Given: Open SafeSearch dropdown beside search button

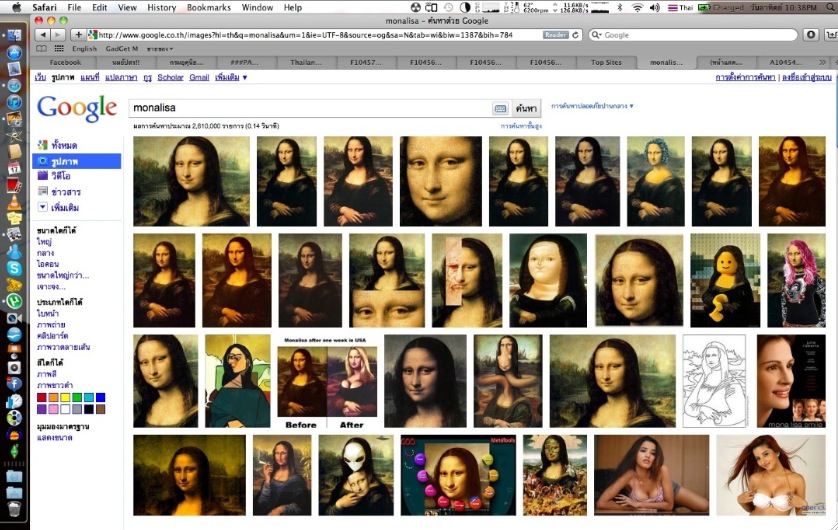Looking at the screenshot, I should point(592,106).
